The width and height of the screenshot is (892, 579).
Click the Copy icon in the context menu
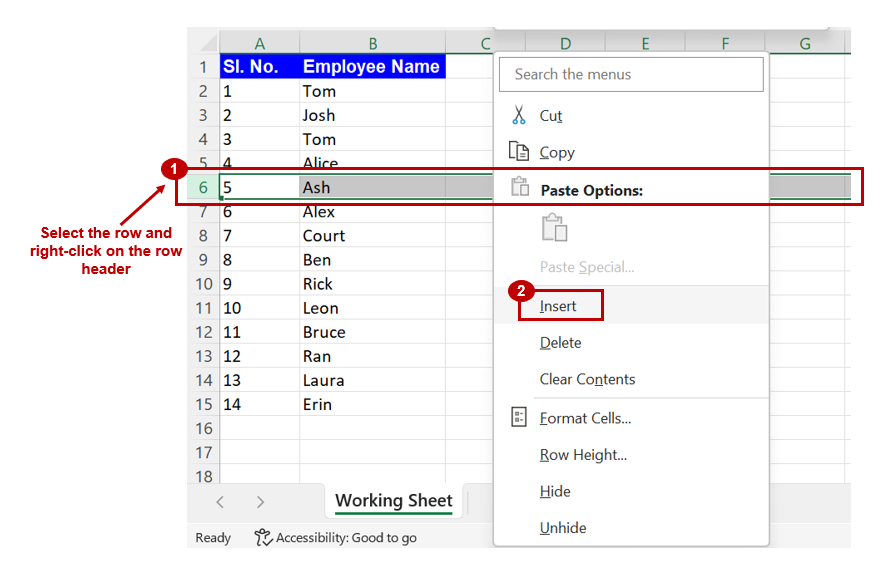pos(520,151)
